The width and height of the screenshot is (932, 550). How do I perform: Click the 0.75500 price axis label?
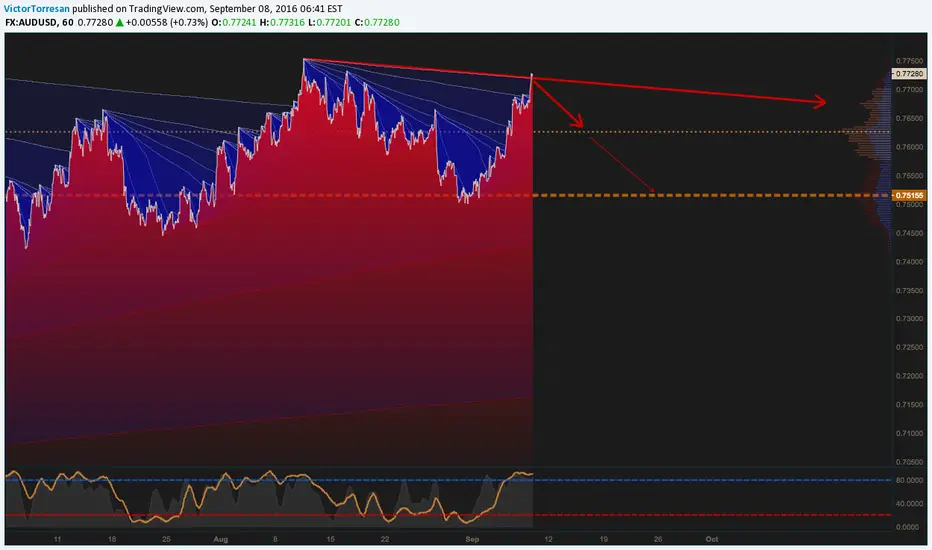coord(909,176)
